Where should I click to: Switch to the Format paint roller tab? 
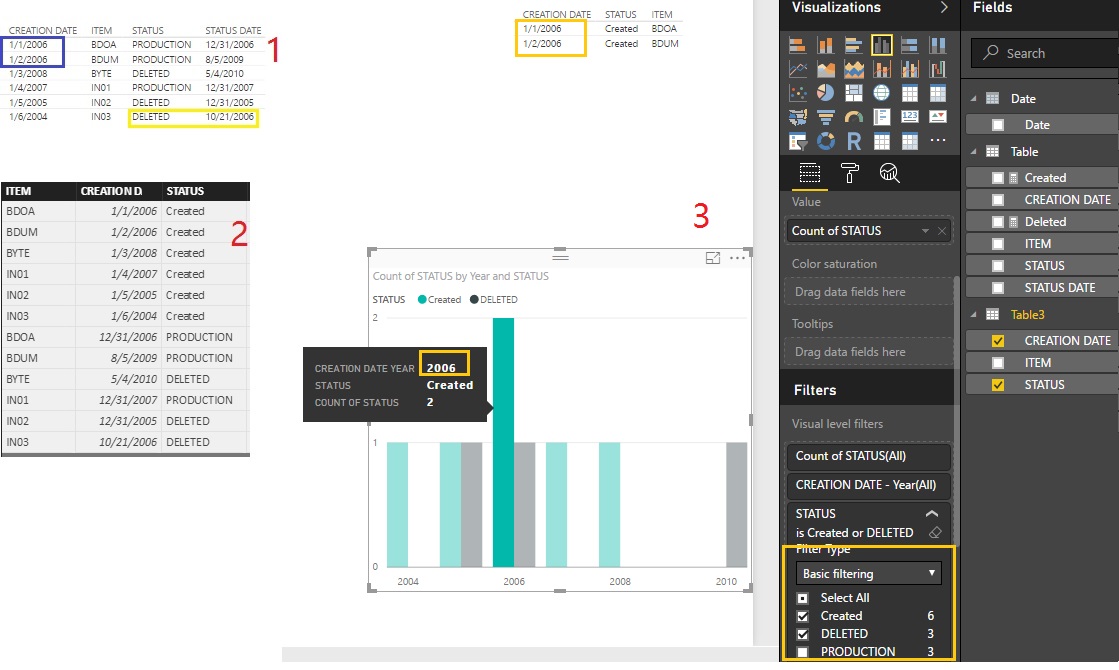(849, 173)
